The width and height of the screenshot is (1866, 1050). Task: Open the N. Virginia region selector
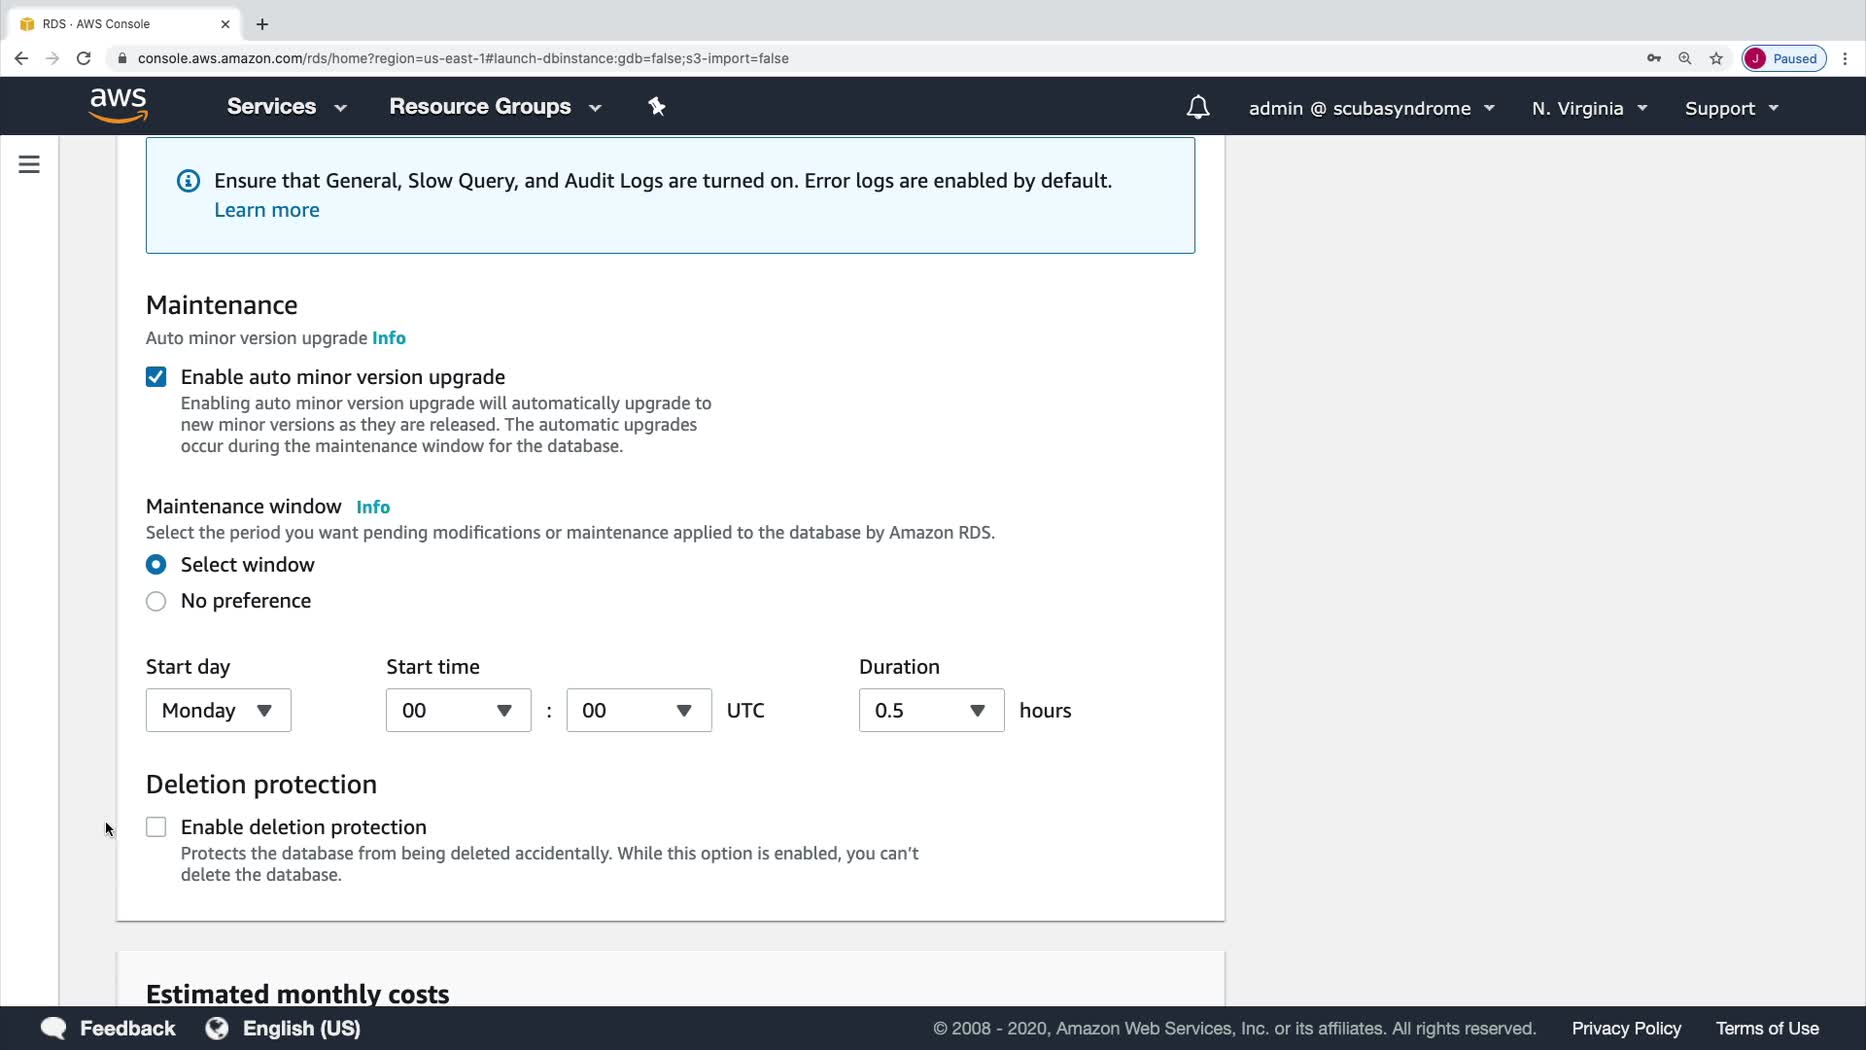[1589, 108]
